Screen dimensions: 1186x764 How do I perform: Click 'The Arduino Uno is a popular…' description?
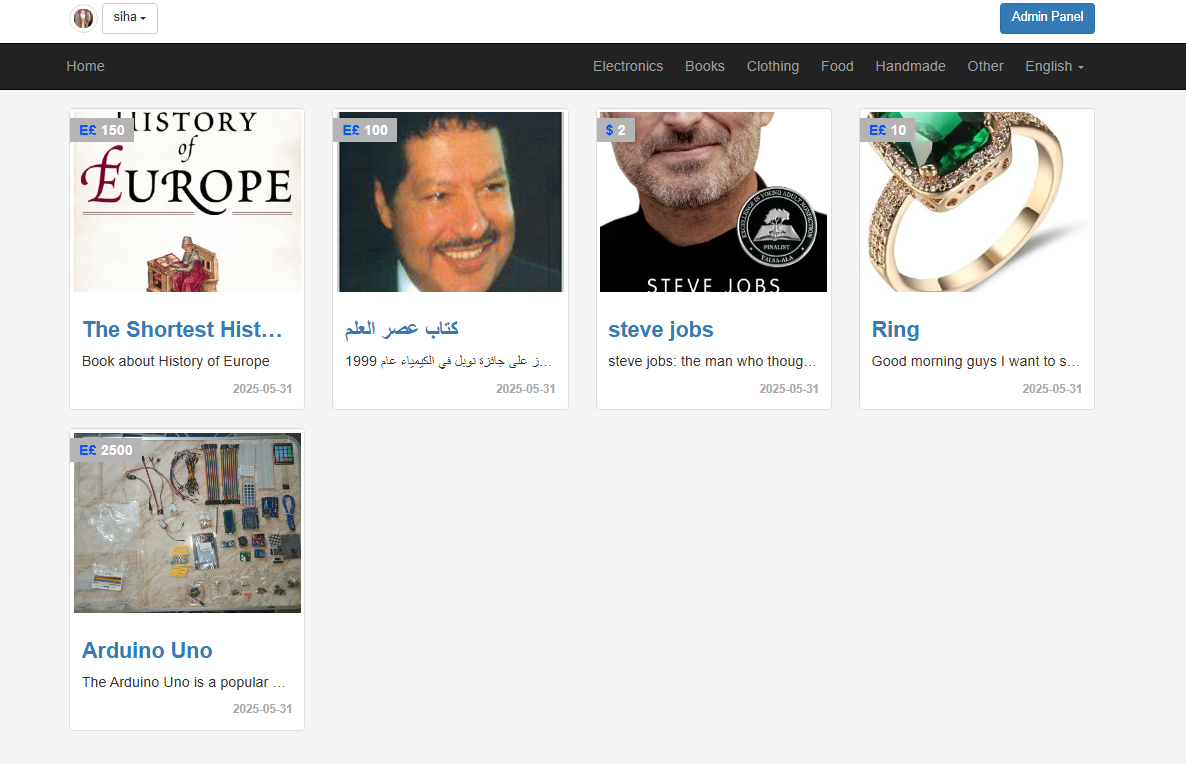point(184,682)
